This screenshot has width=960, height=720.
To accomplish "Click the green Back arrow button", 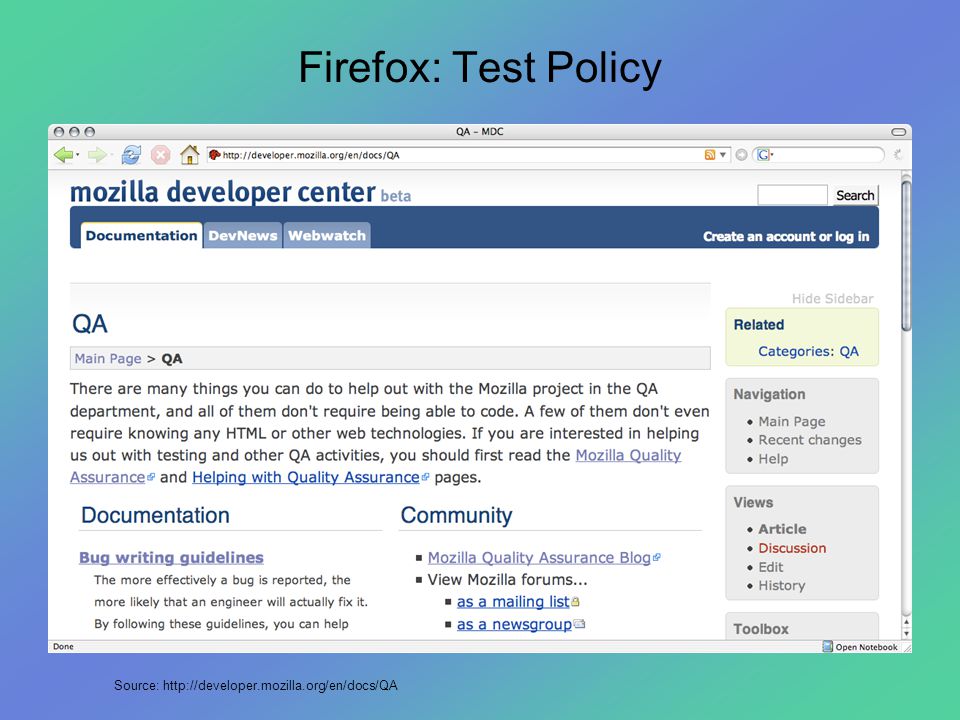I will pyautogui.click(x=64, y=155).
